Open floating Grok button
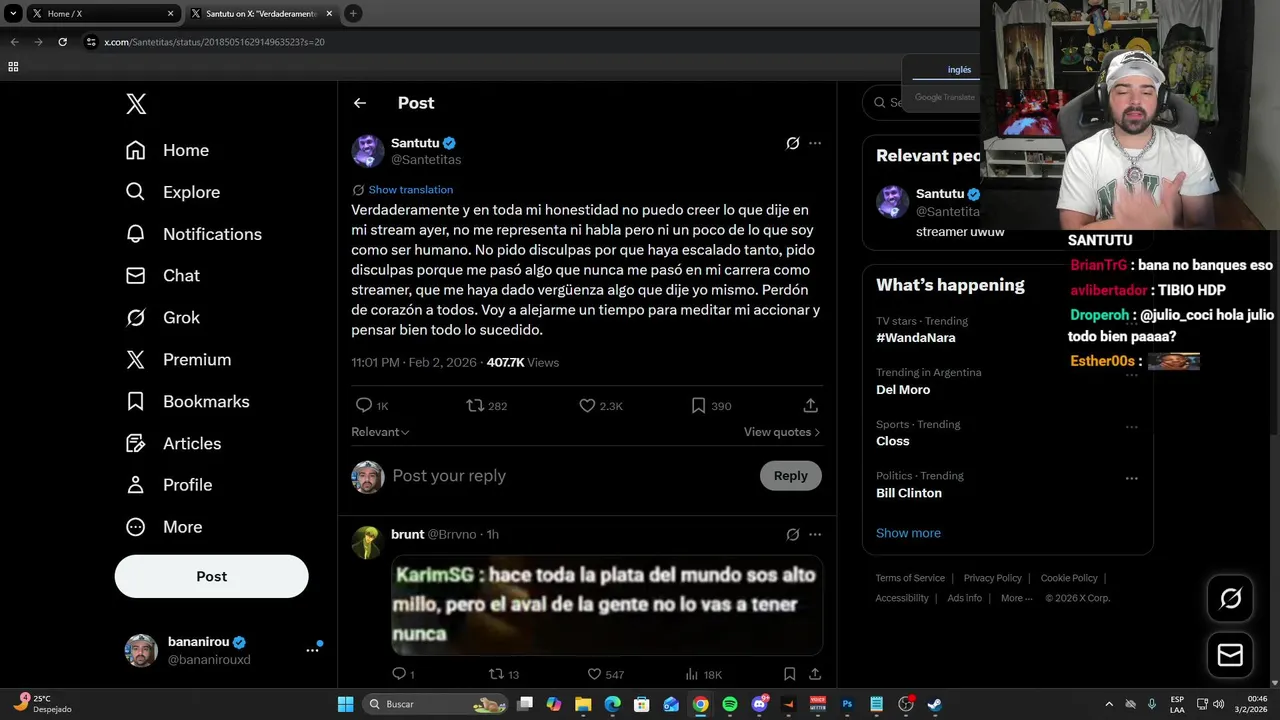Image resolution: width=1280 pixels, height=720 pixels. 1230,598
